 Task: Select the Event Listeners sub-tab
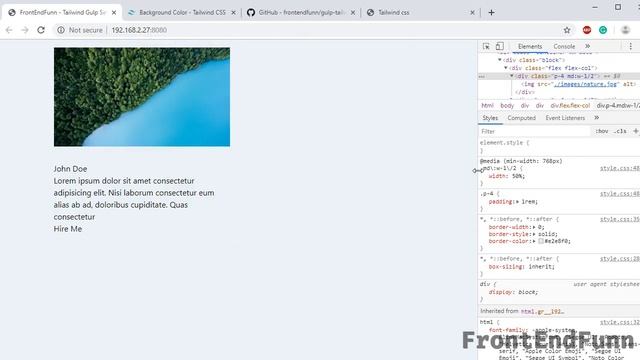pyautogui.click(x=565, y=118)
